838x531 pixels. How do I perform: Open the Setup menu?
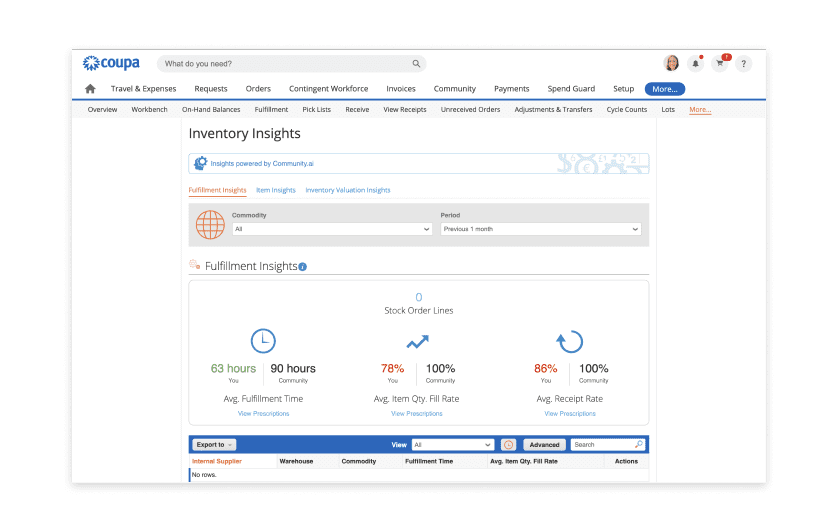[624, 89]
